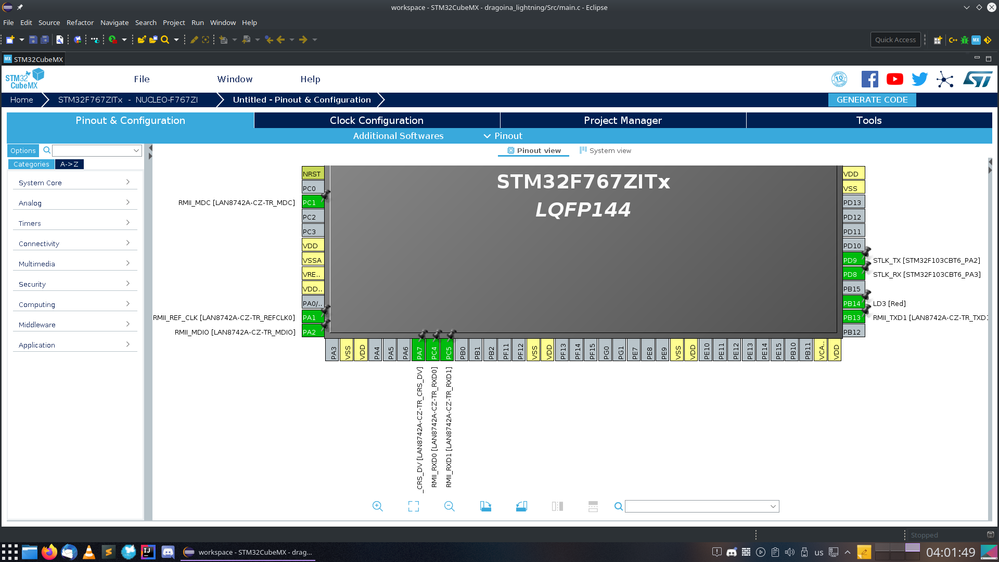Open Firefox from the taskbar

pyautogui.click(x=49, y=552)
